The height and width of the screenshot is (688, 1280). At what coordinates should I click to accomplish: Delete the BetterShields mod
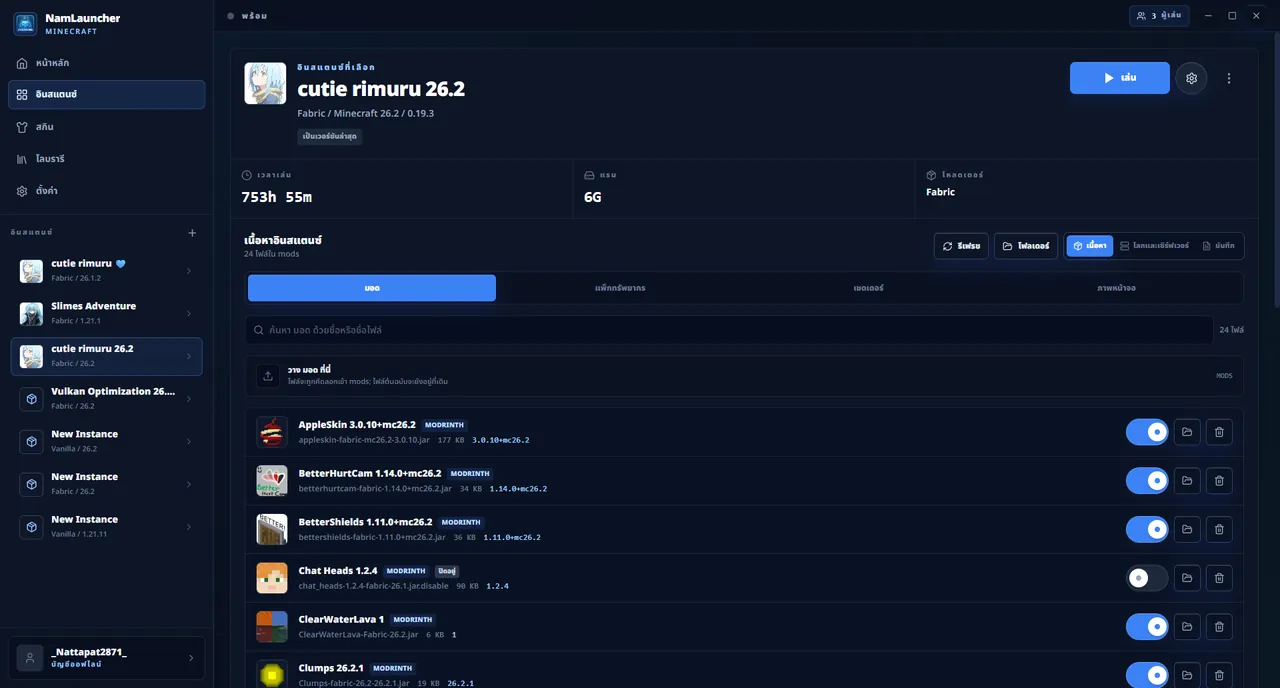point(1219,529)
